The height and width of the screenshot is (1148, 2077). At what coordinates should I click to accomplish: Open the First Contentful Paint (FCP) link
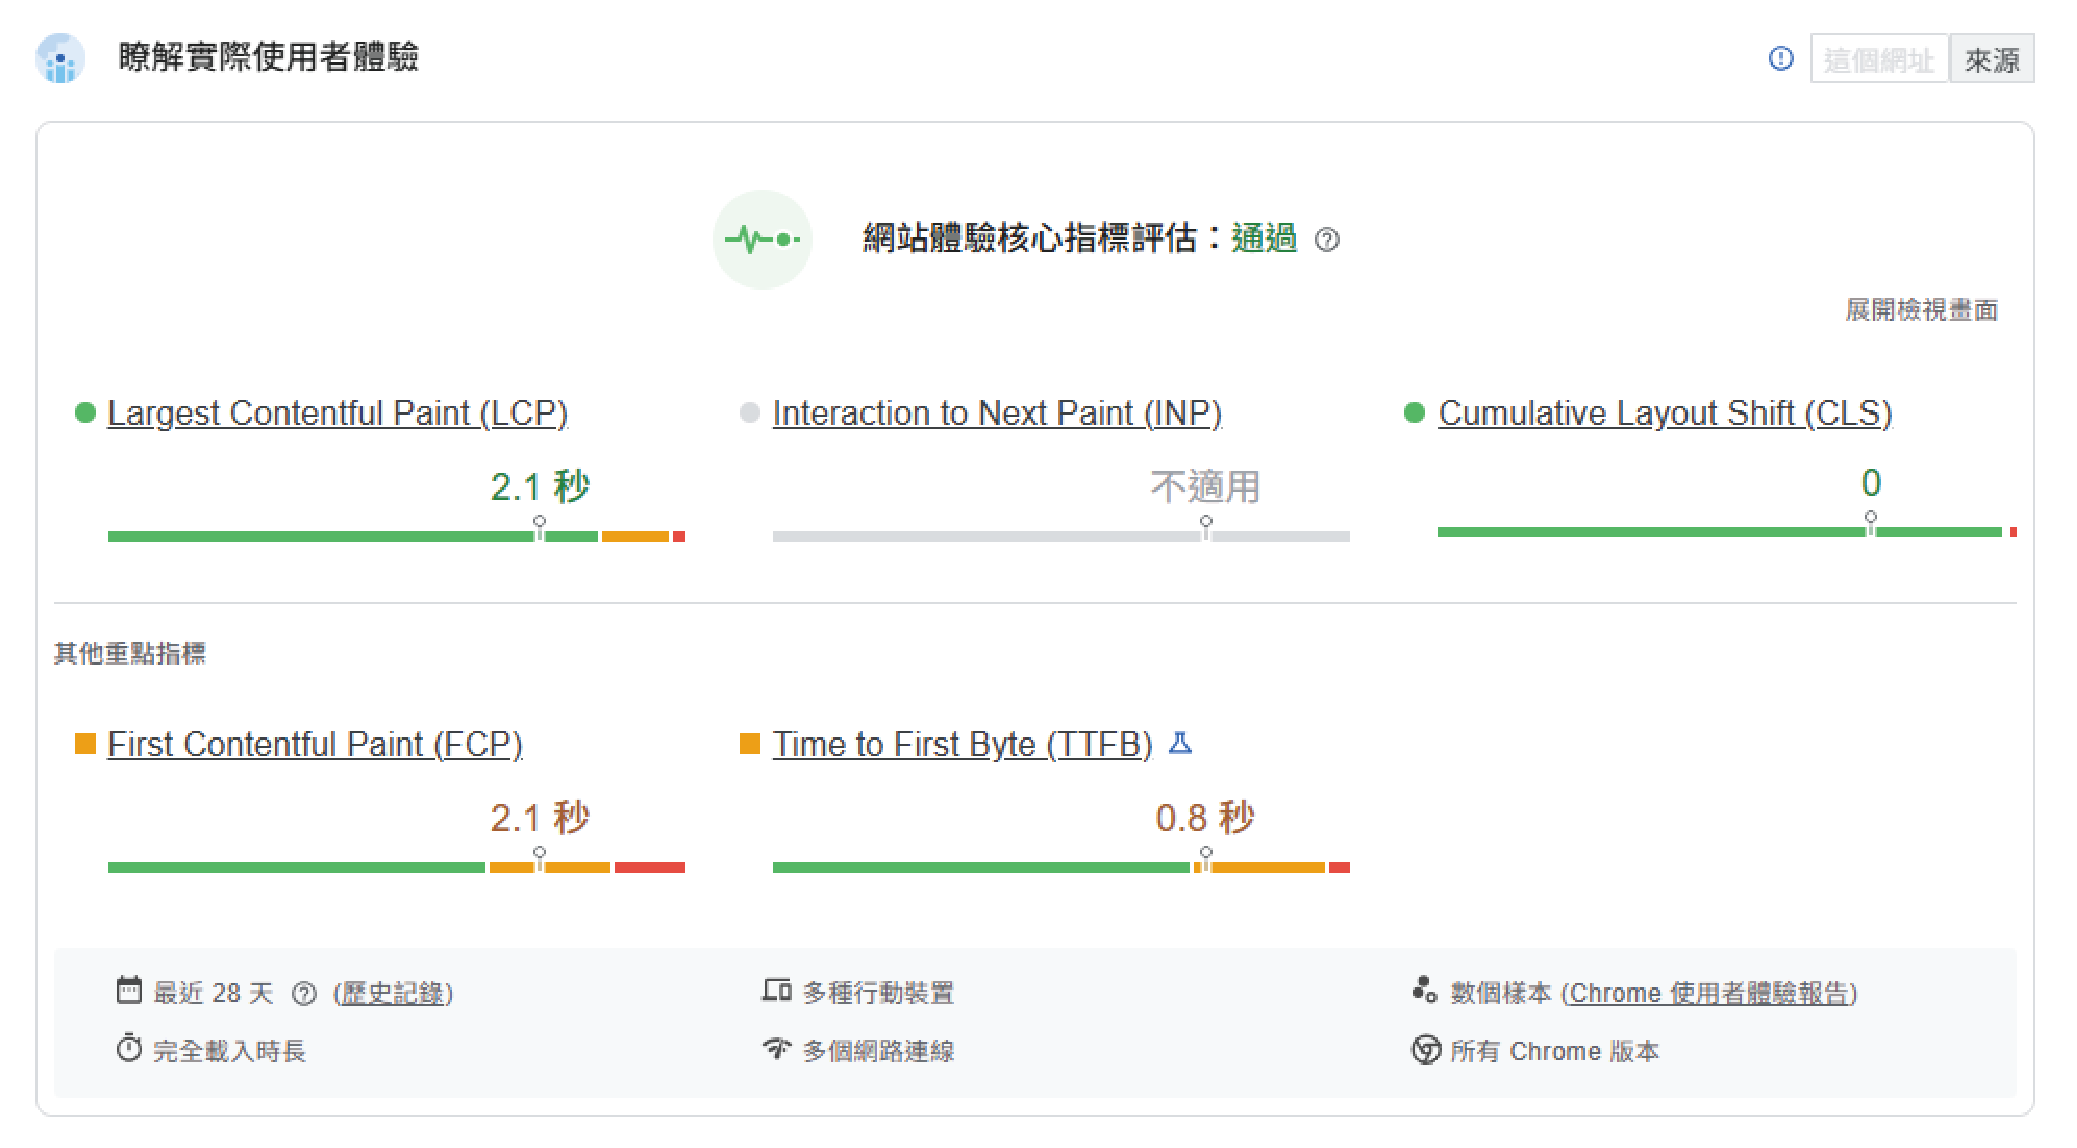(315, 744)
